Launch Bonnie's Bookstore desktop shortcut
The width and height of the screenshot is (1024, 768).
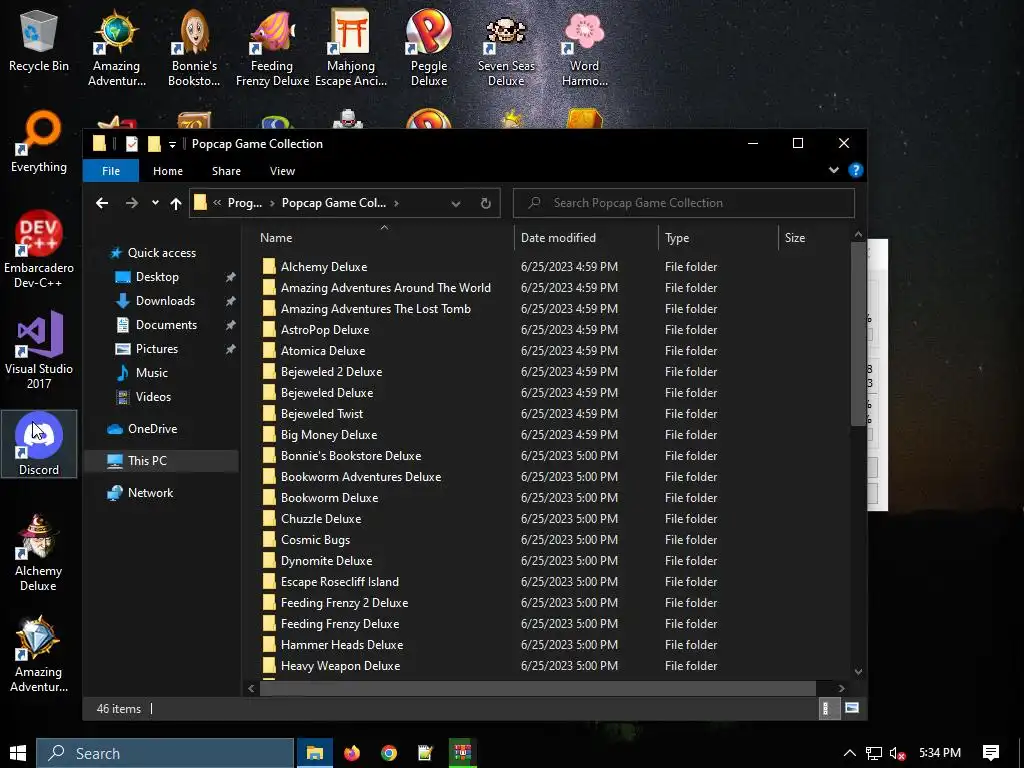194,49
